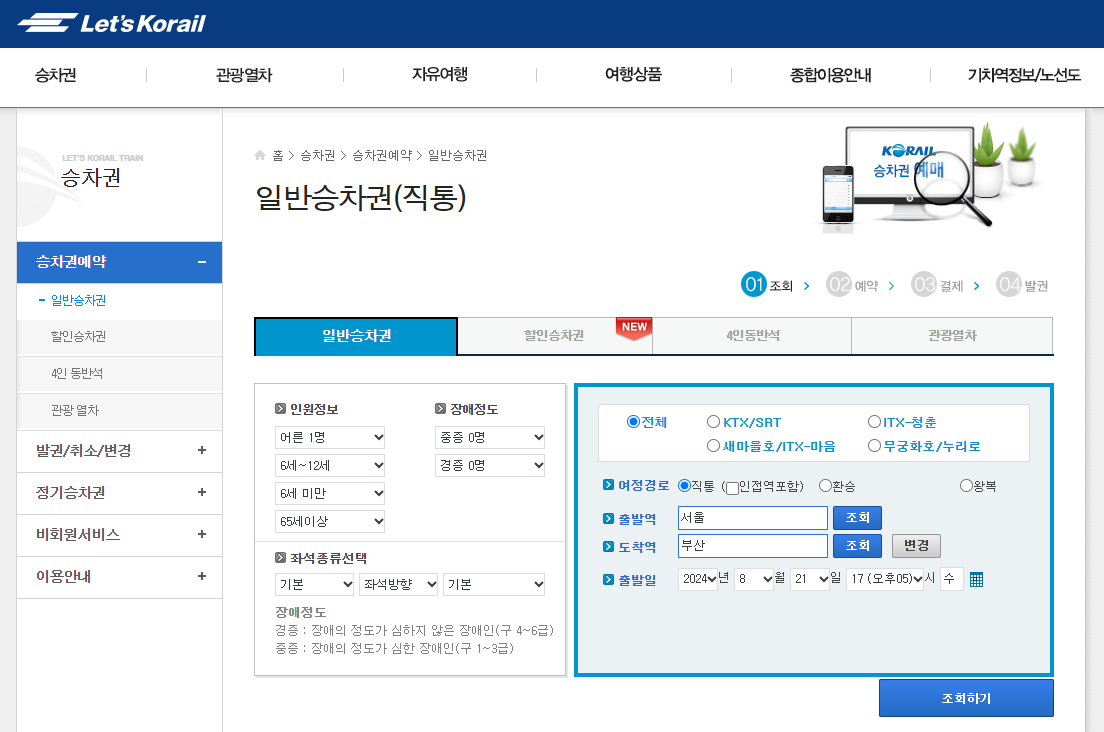Switch to 관광열차 tab

(x=952, y=336)
